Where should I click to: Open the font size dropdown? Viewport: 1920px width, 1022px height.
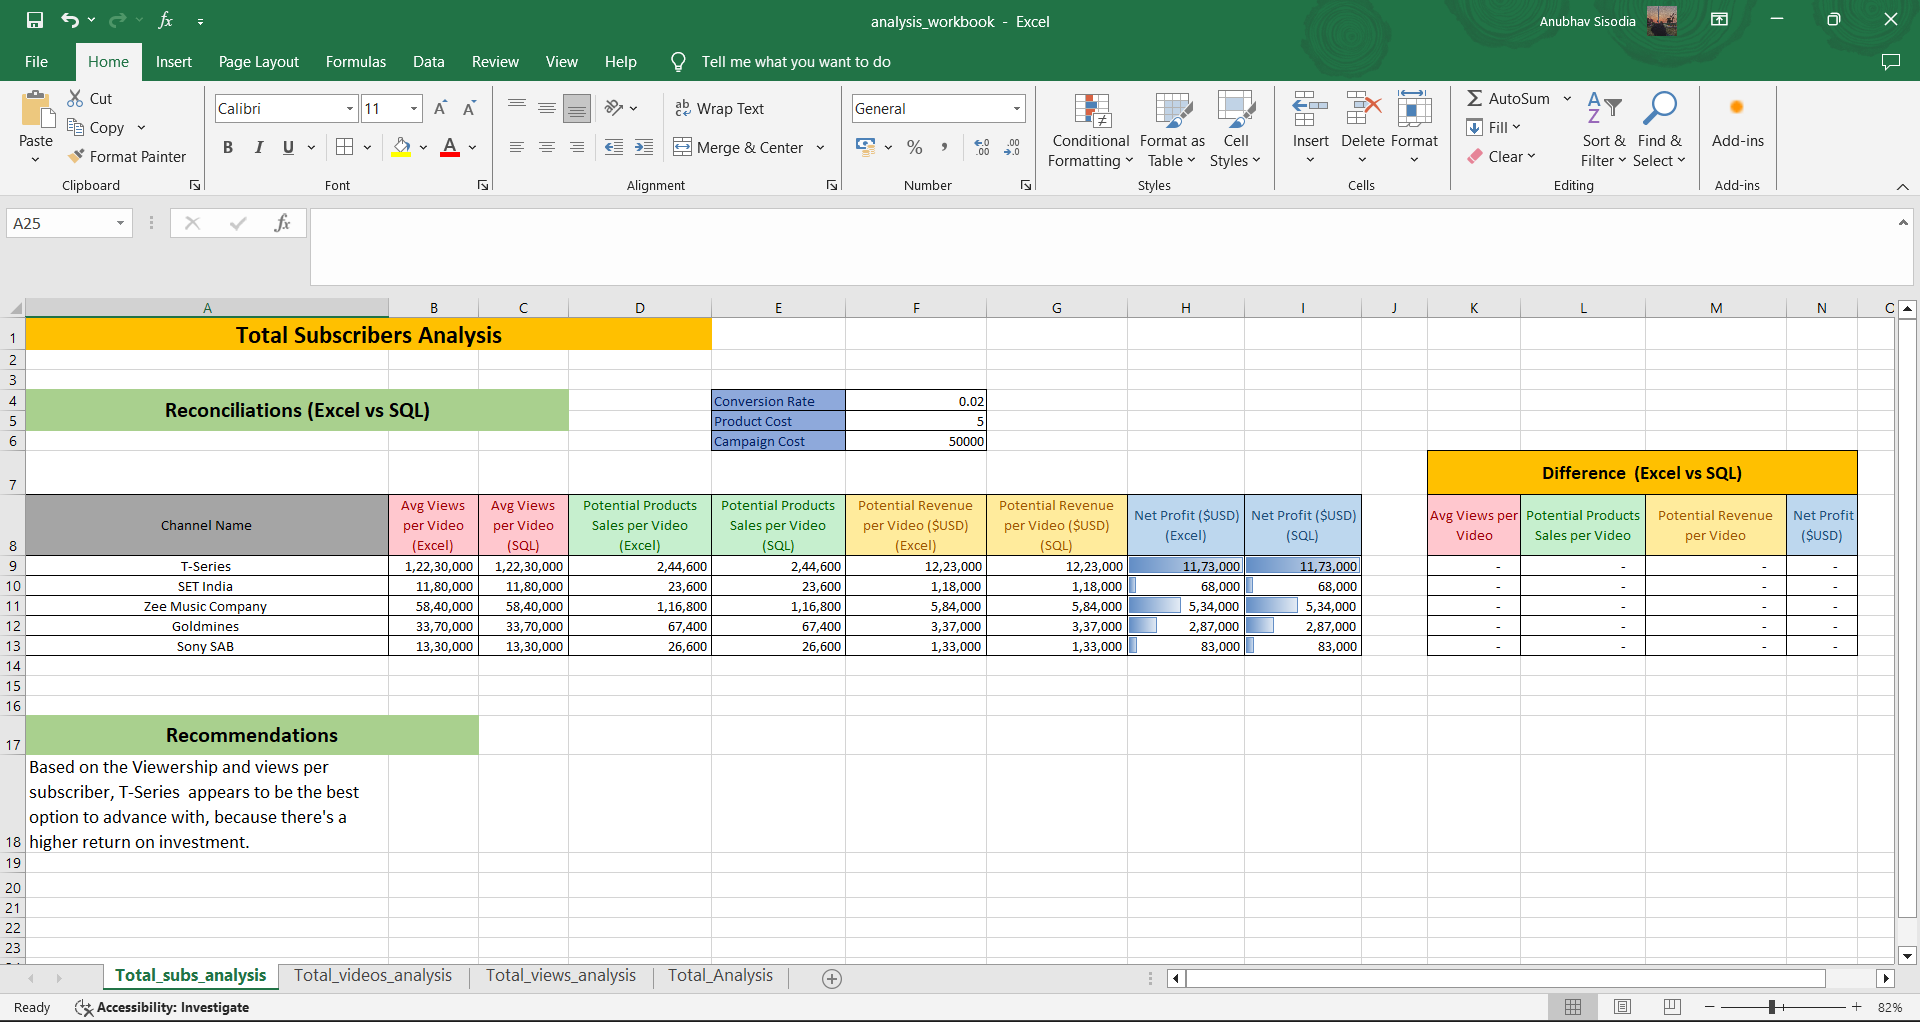coord(414,108)
